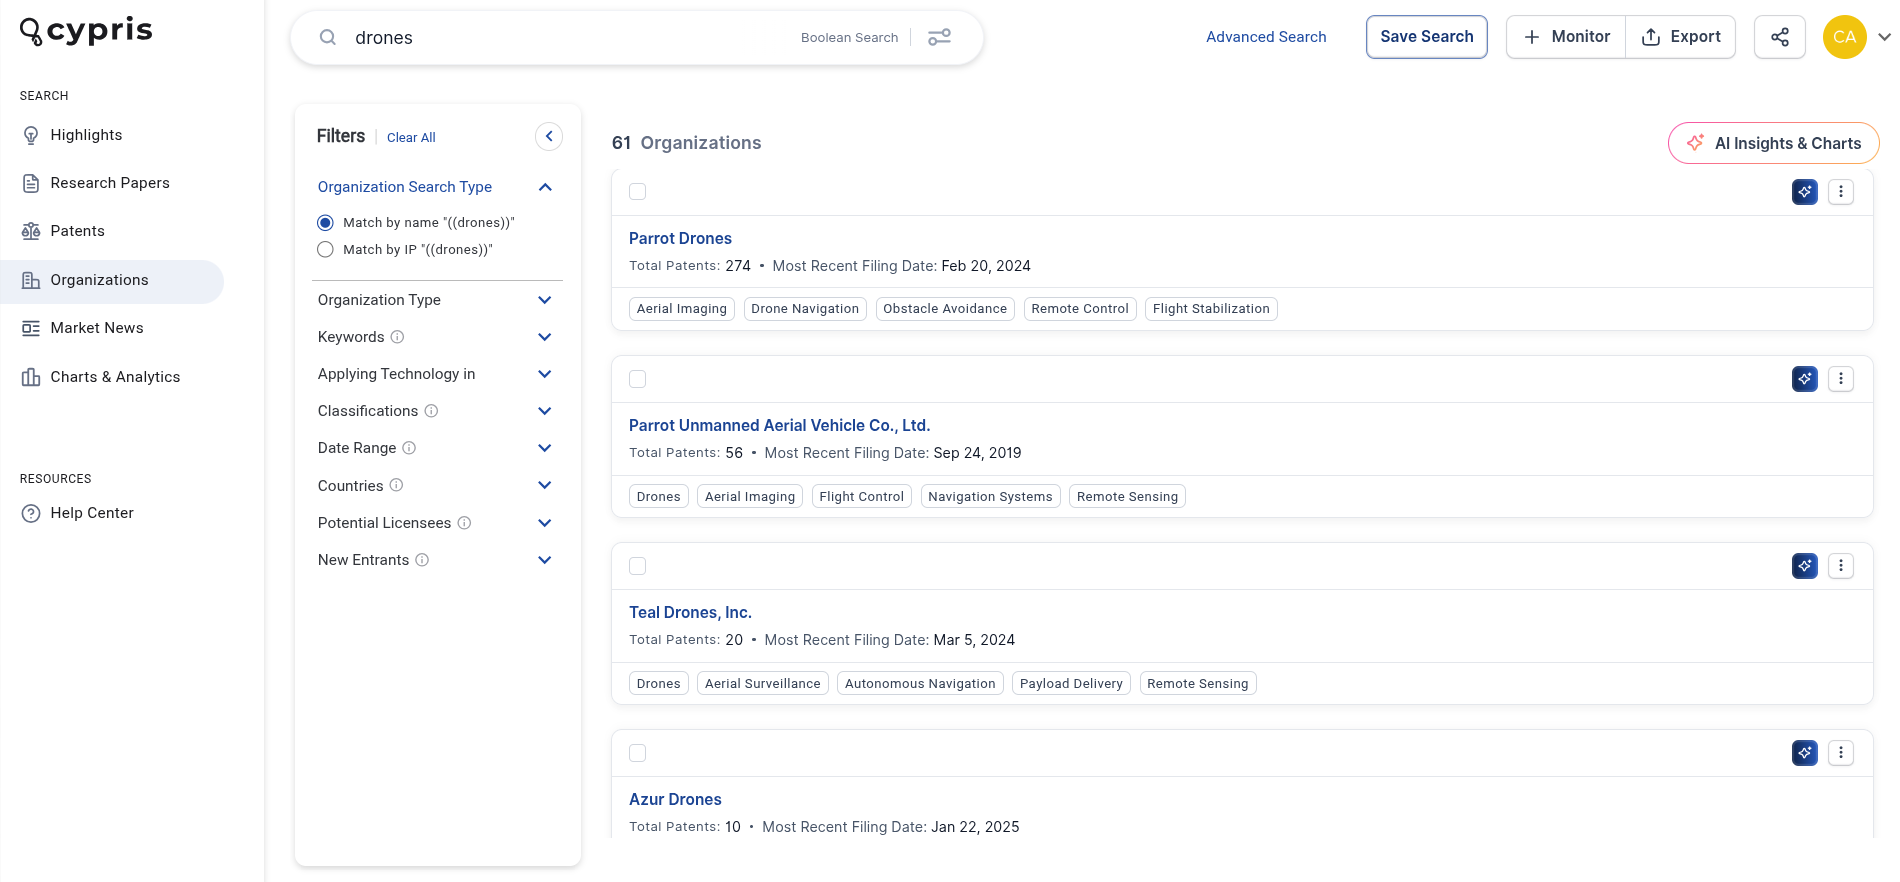Open Teal Drones, Inc. organization
This screenshot has width=1900, height=882.
[690, 612]
